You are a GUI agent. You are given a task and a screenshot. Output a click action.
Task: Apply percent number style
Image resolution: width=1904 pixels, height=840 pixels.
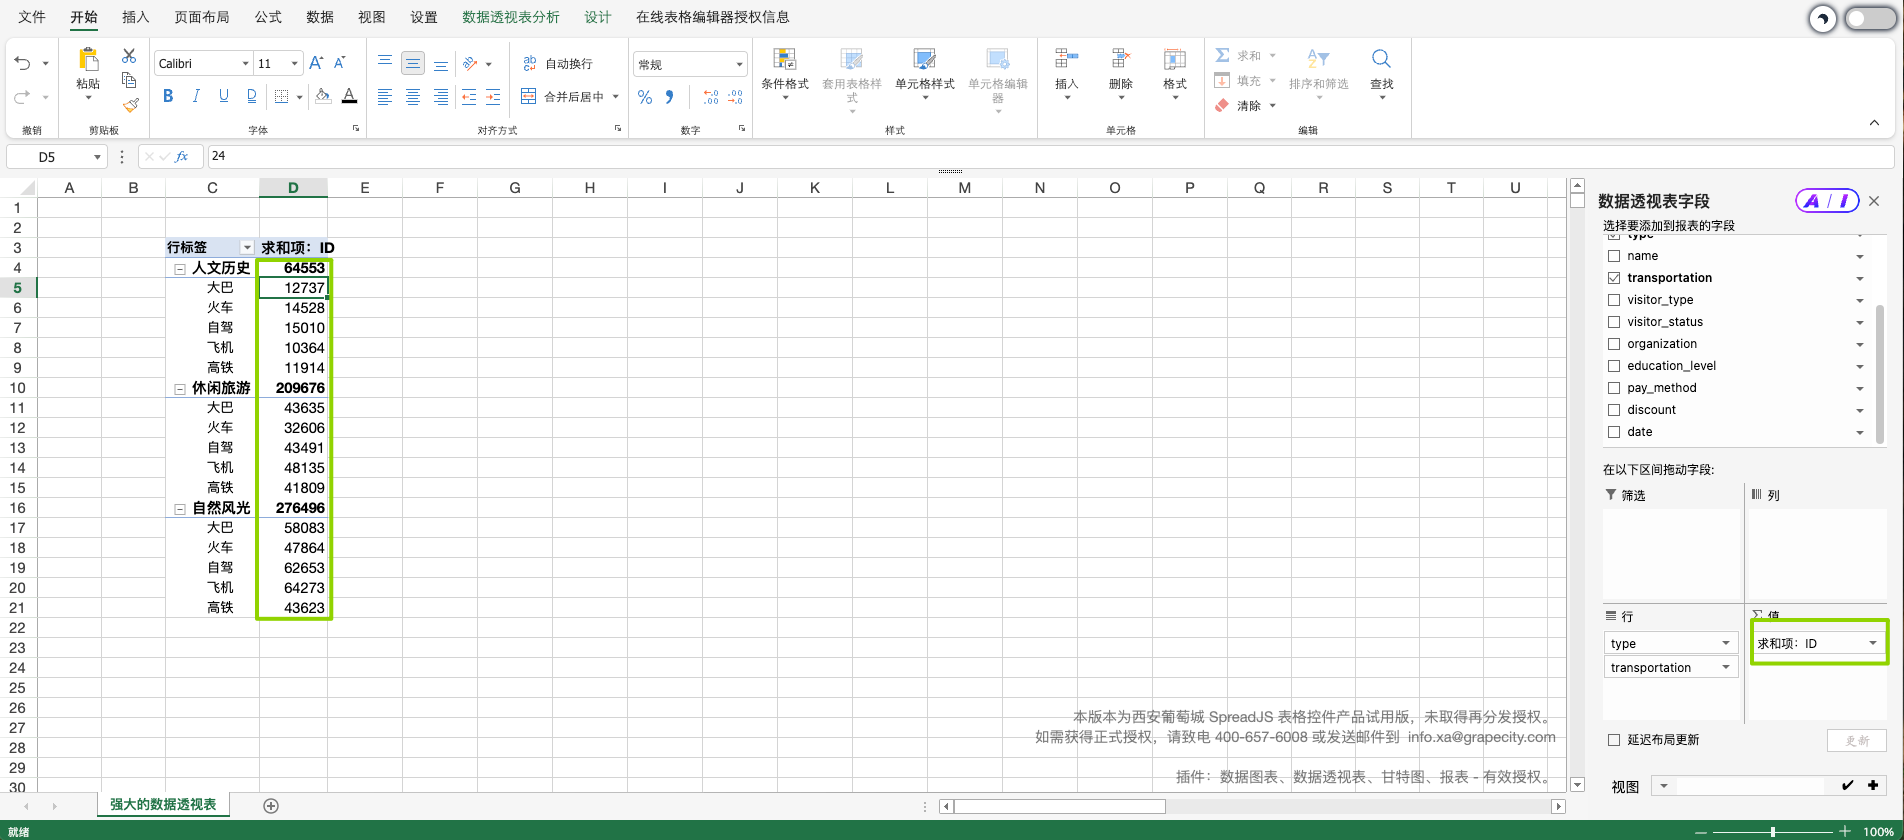point(645,97)
